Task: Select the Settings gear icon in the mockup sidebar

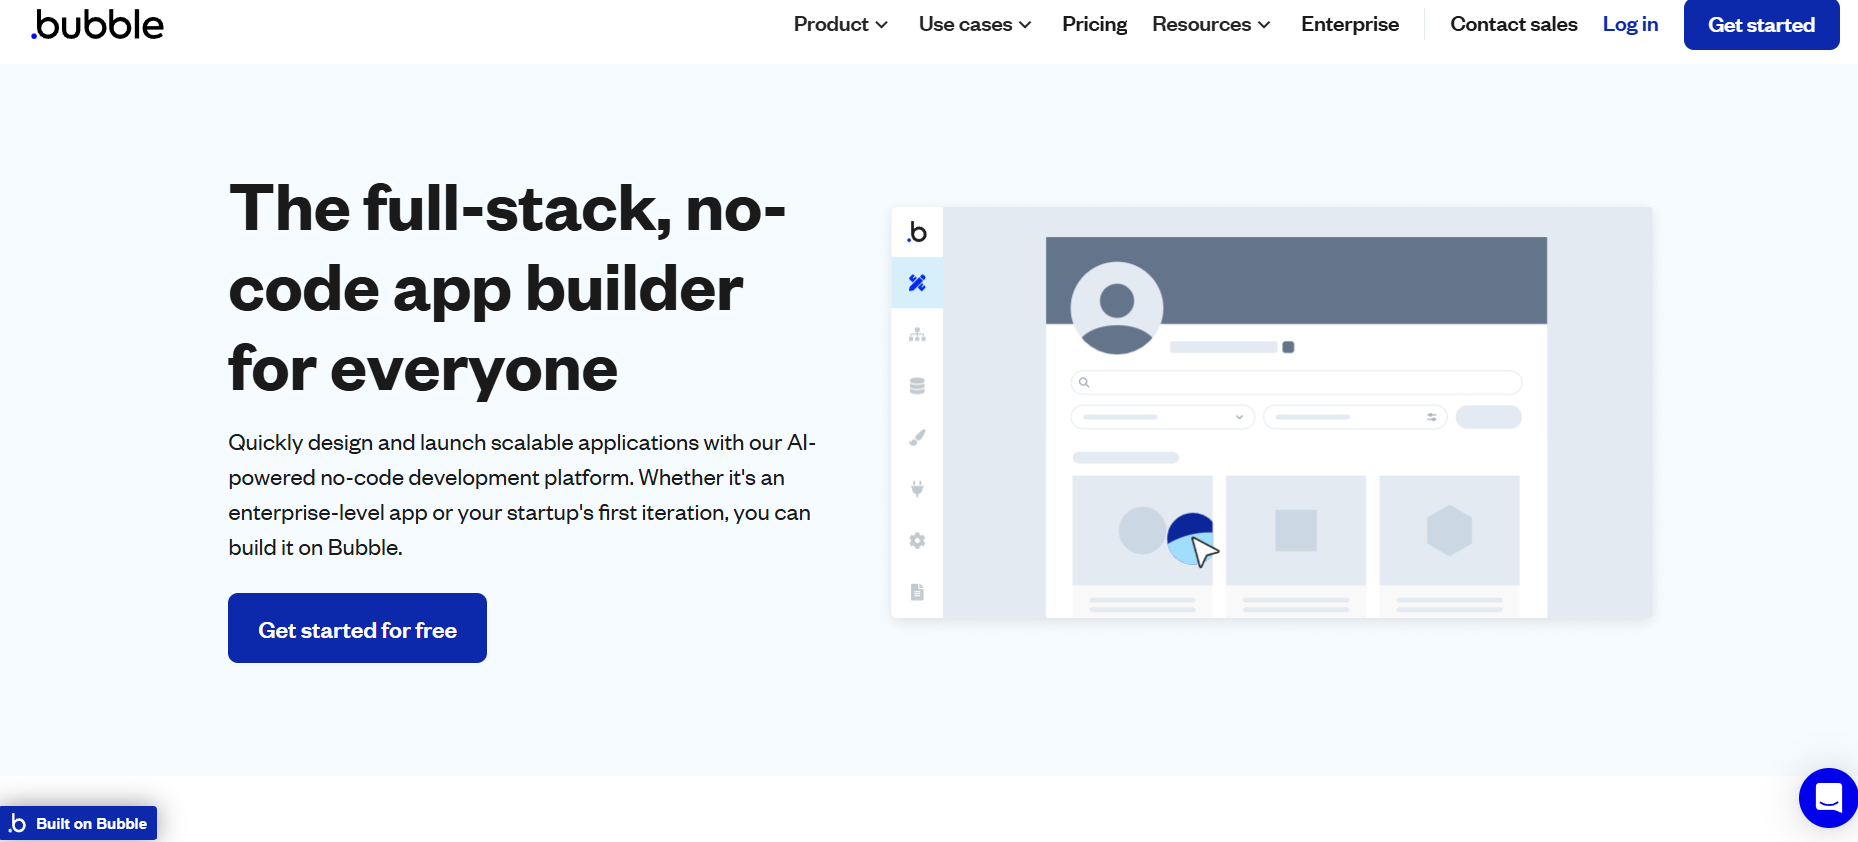Action: coord(917,540)
